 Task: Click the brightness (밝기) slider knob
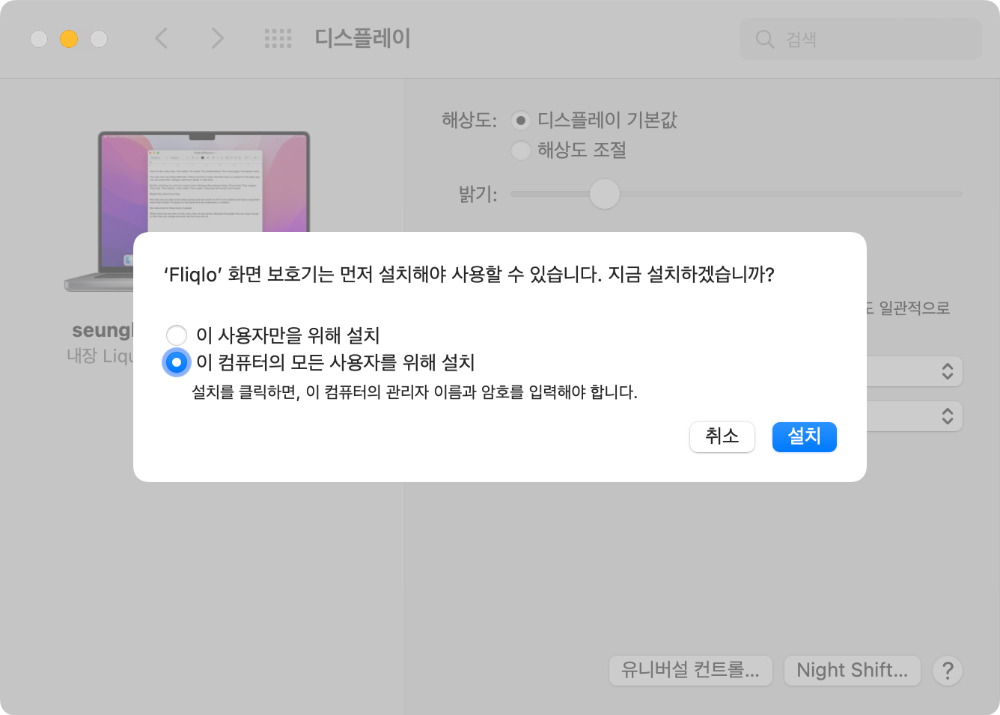(x=604, y=194)
